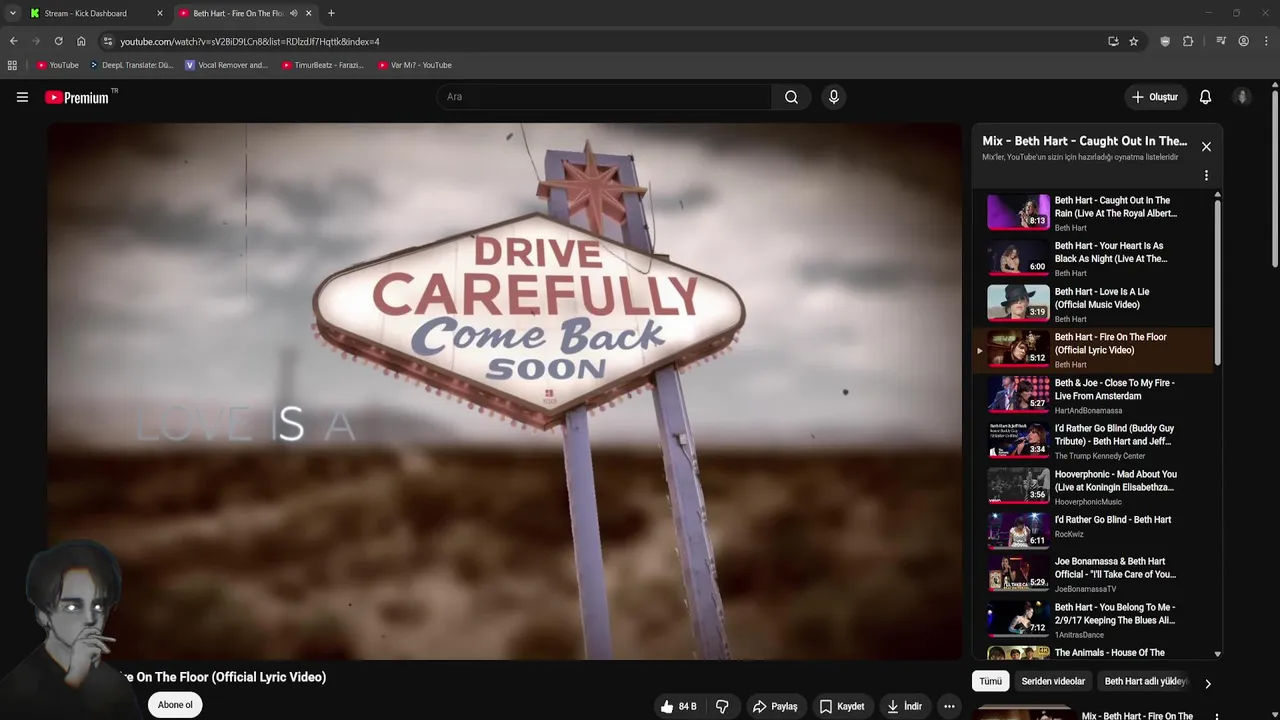Open browser home page button
This screenshot has height=720, width=1280.
click(81, 41)
